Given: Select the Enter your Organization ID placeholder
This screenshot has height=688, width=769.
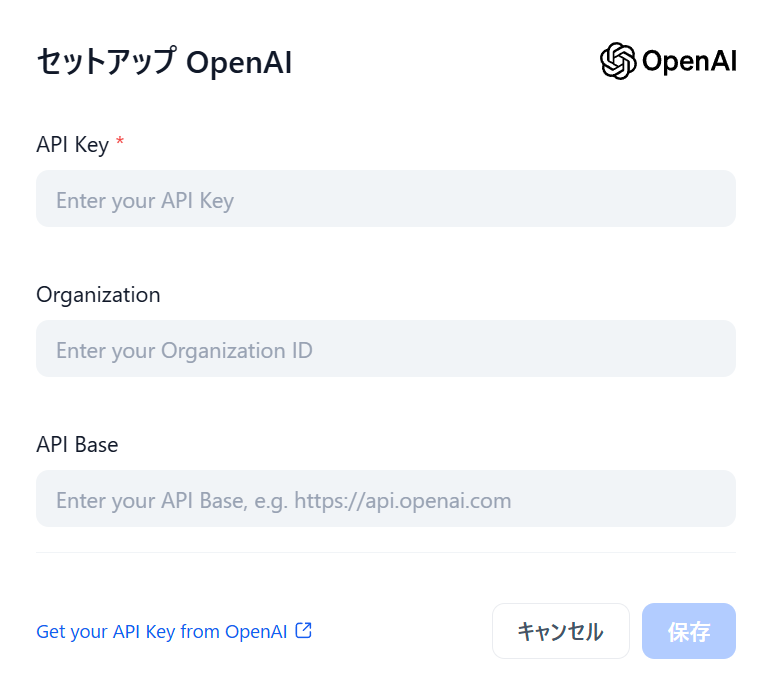Looking at the screenshot, I should tap(184, 351).
